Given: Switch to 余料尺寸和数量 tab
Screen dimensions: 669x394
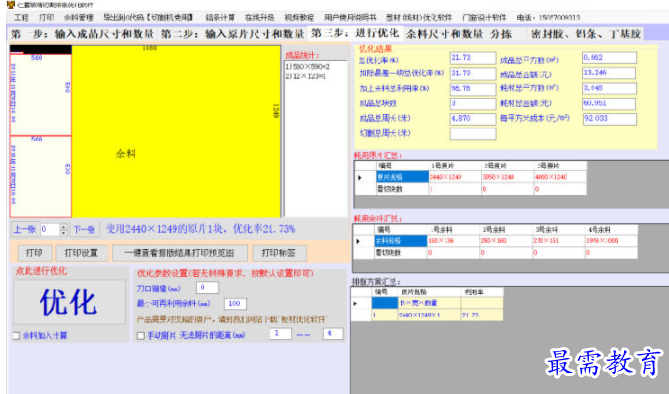Looking at the screenshot, I should click(444, 34).
